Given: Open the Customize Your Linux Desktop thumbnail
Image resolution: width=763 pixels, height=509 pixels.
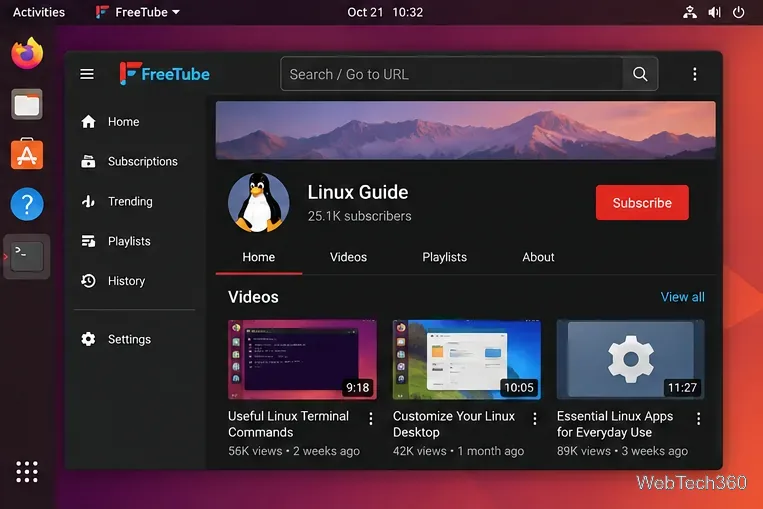Looking at the screenshot, I should coord(467,360).
